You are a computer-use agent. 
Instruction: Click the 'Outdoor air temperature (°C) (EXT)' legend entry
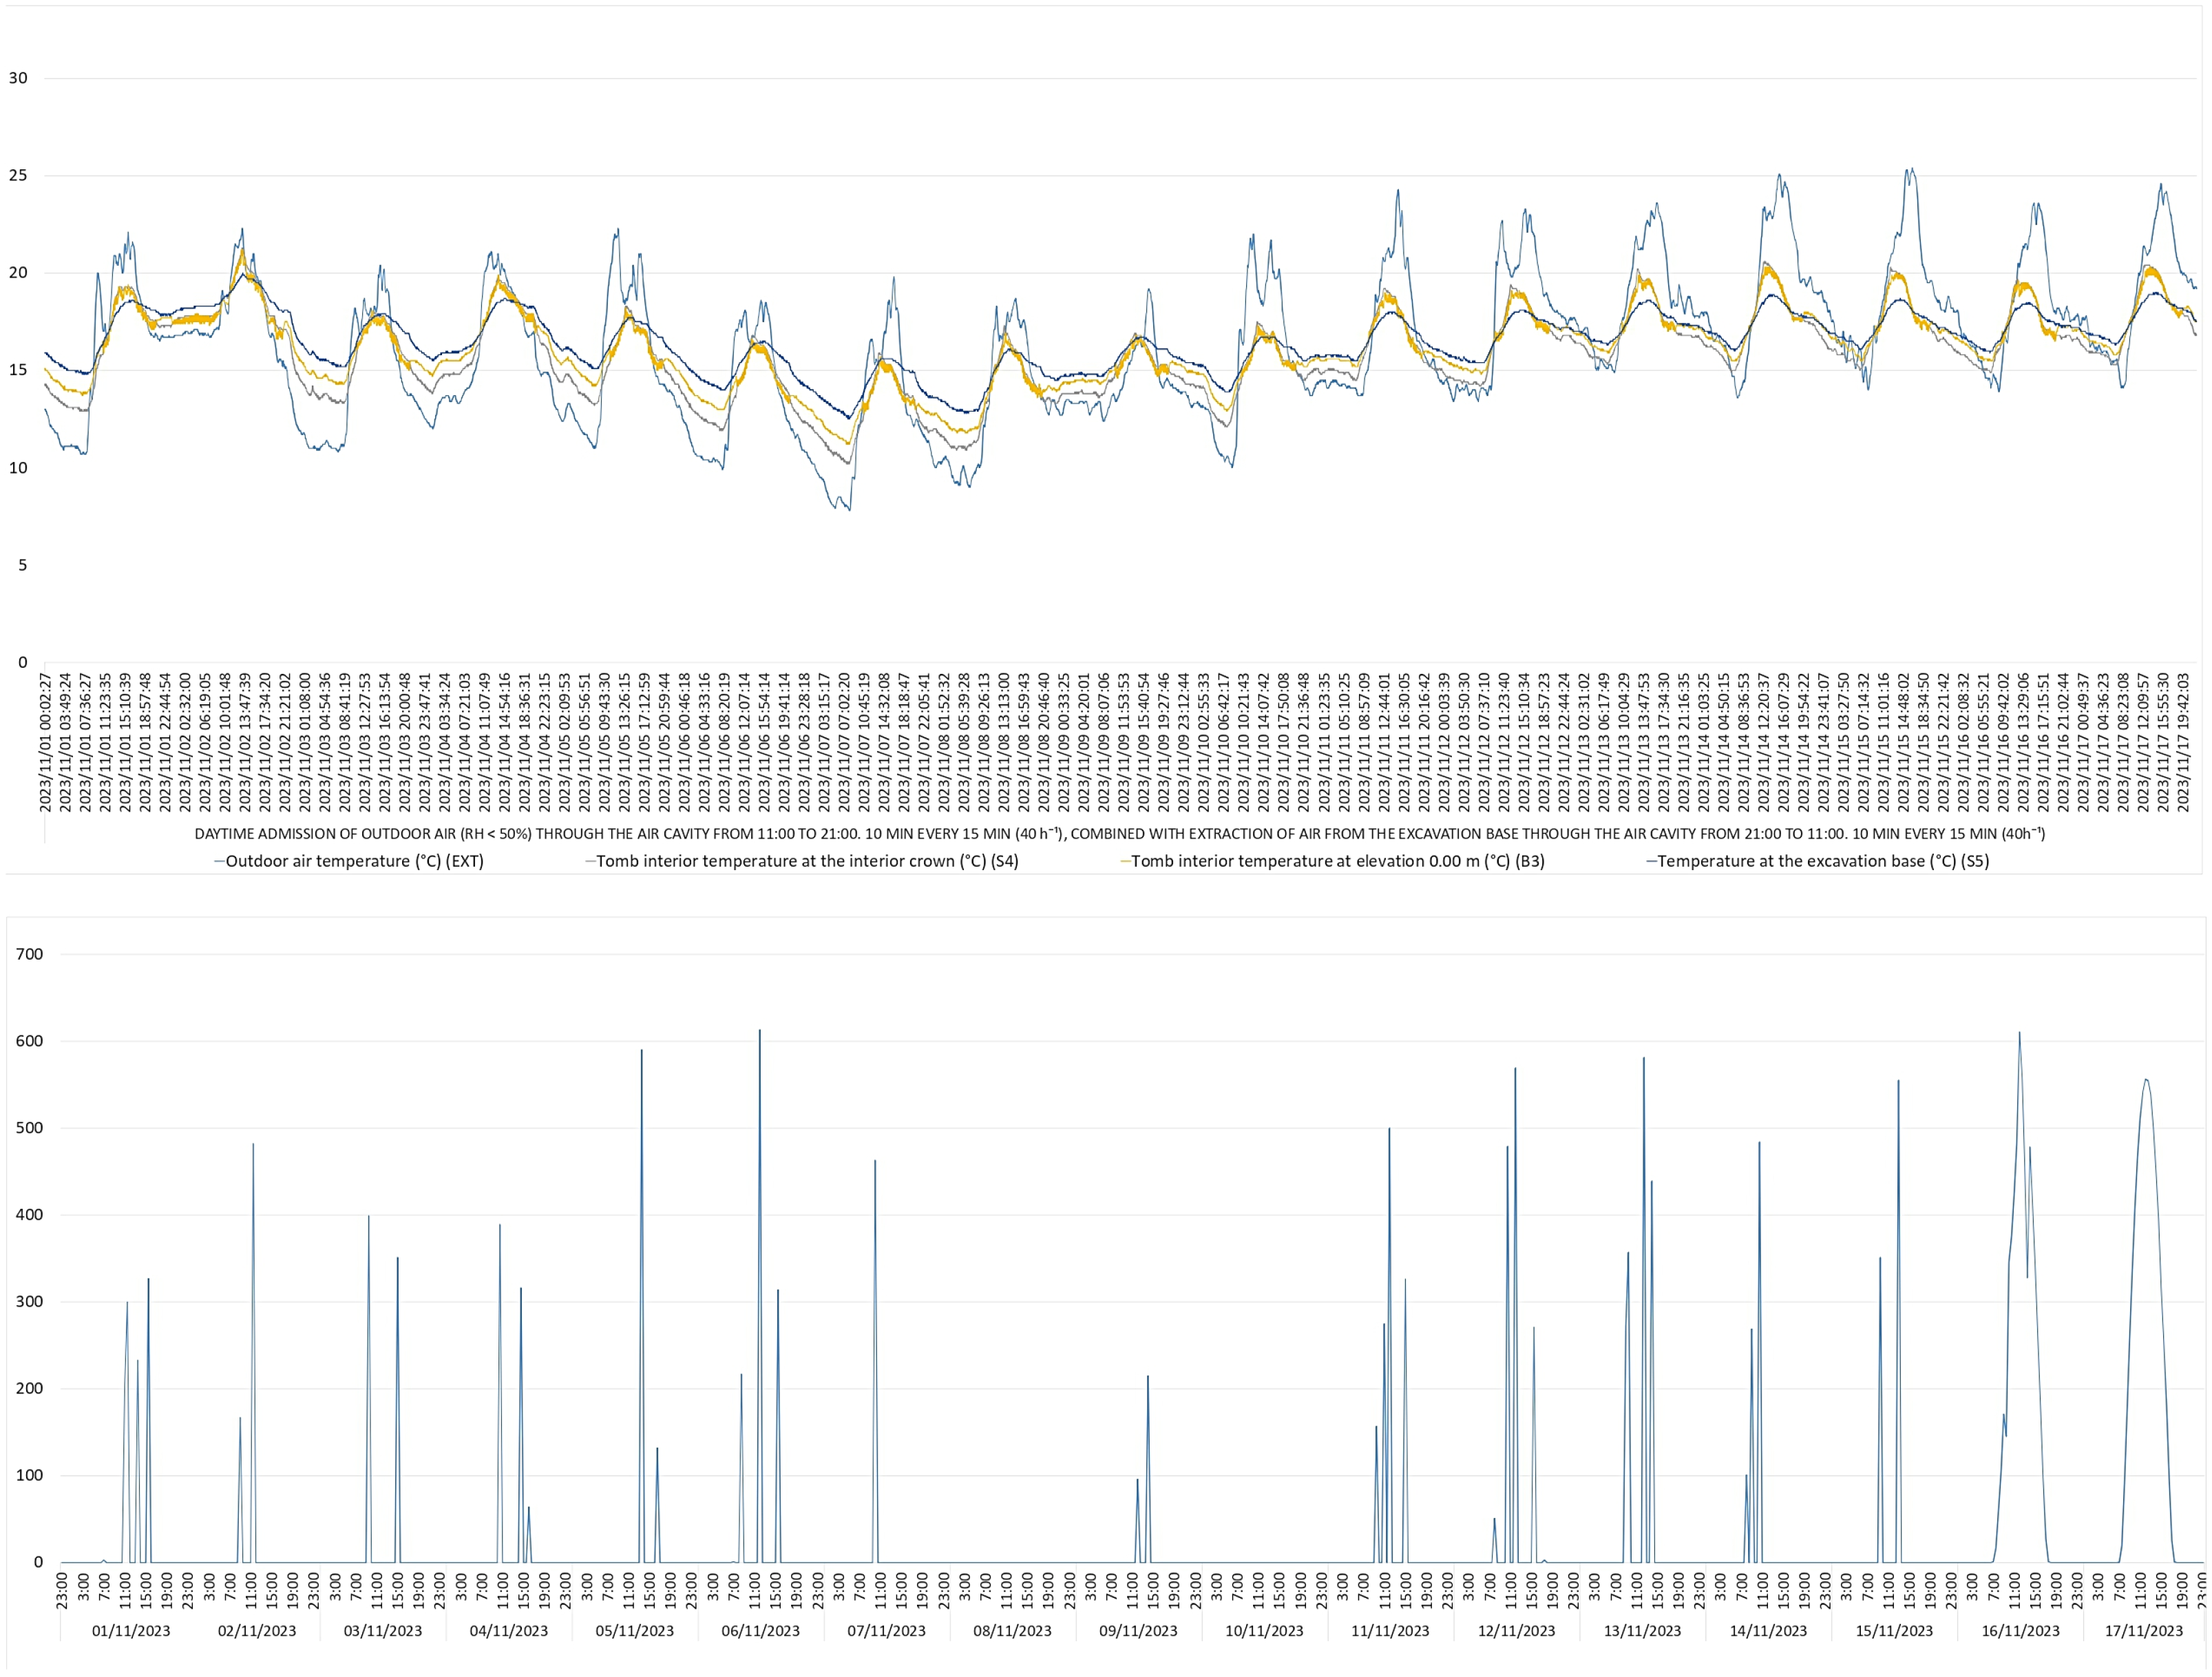point(349,861)
